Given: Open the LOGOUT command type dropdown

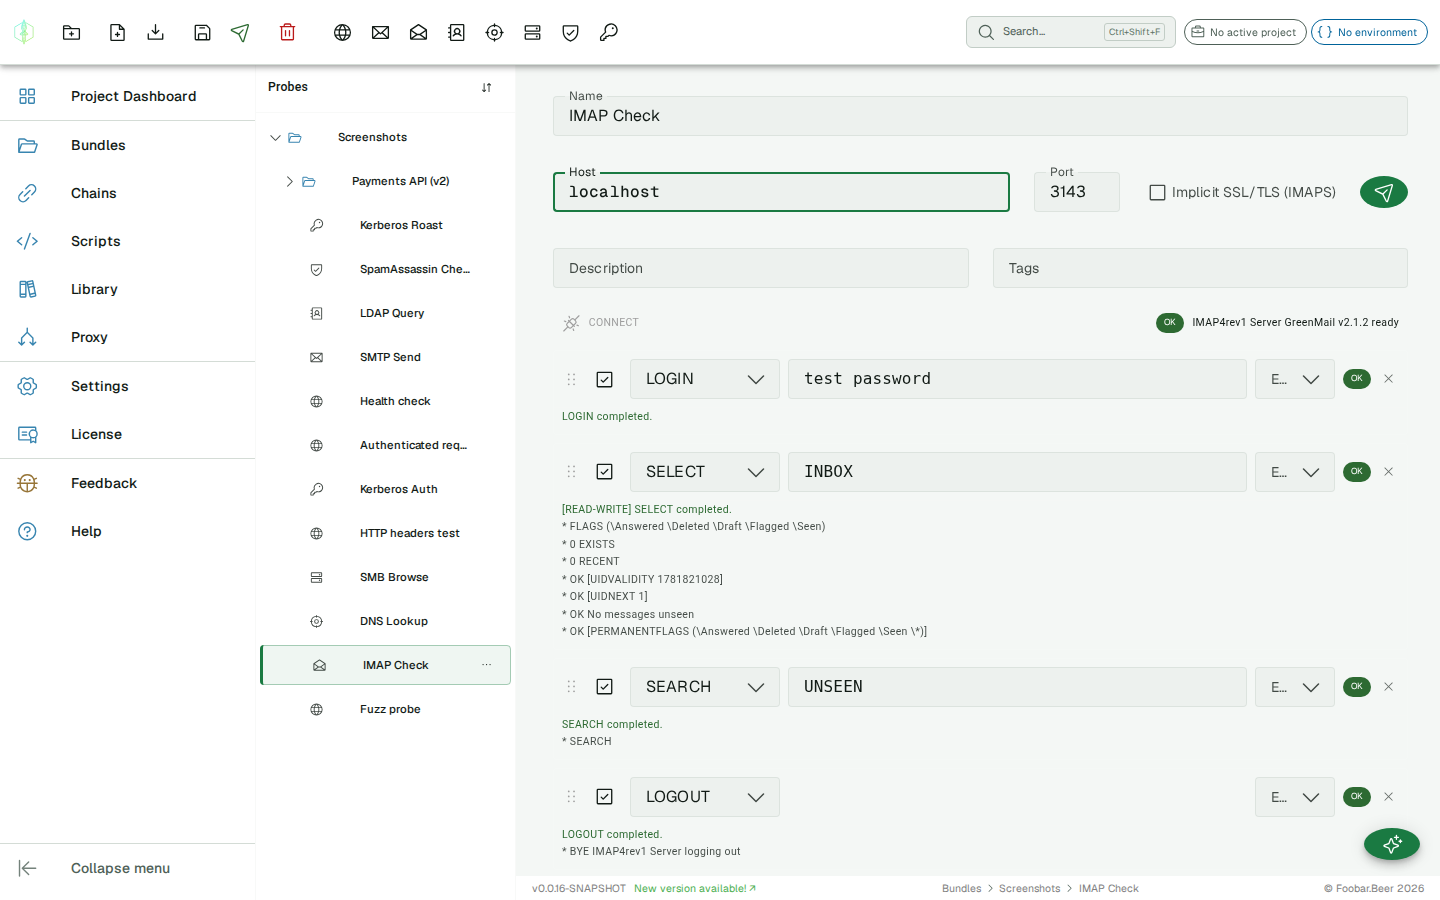Looking at the screenshot, I should 705,797.
